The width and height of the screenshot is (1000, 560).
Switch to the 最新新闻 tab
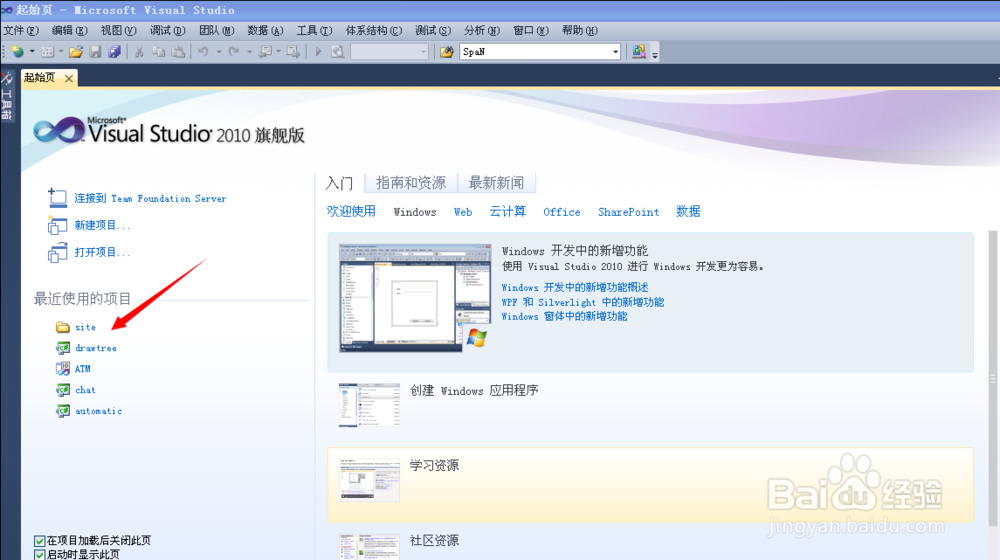[496, 183]
